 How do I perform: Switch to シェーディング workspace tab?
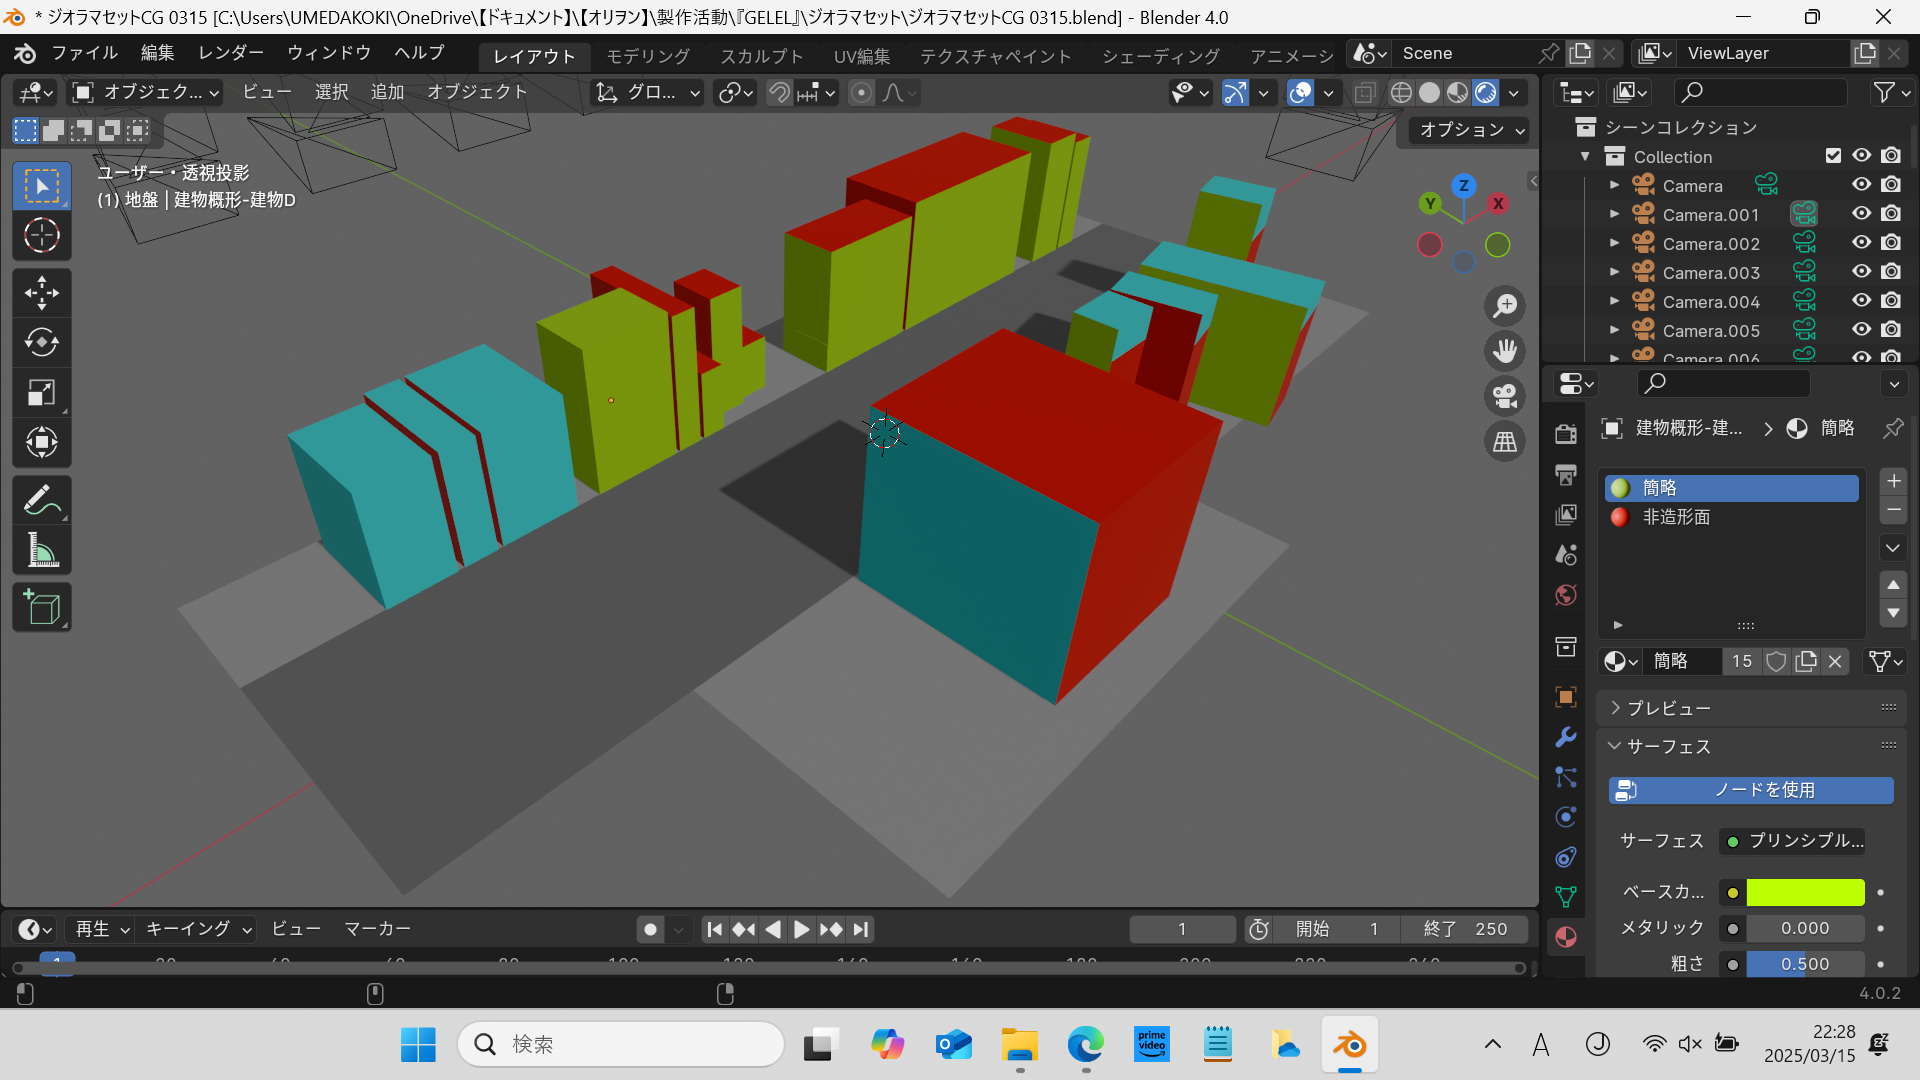[1160, 56]
